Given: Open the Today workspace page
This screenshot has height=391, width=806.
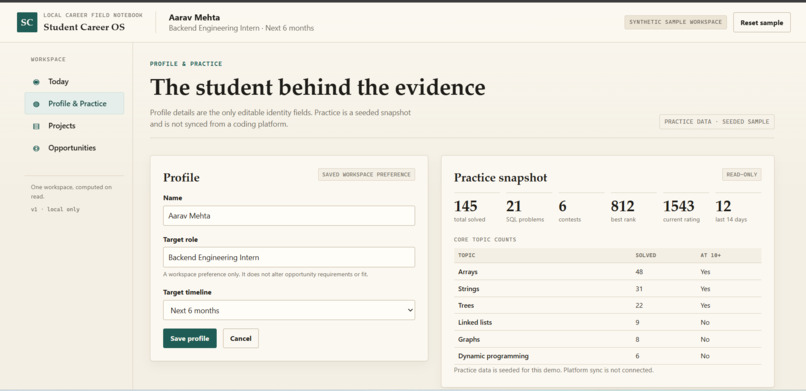Looking at the screenshot, I should (74, 82).
